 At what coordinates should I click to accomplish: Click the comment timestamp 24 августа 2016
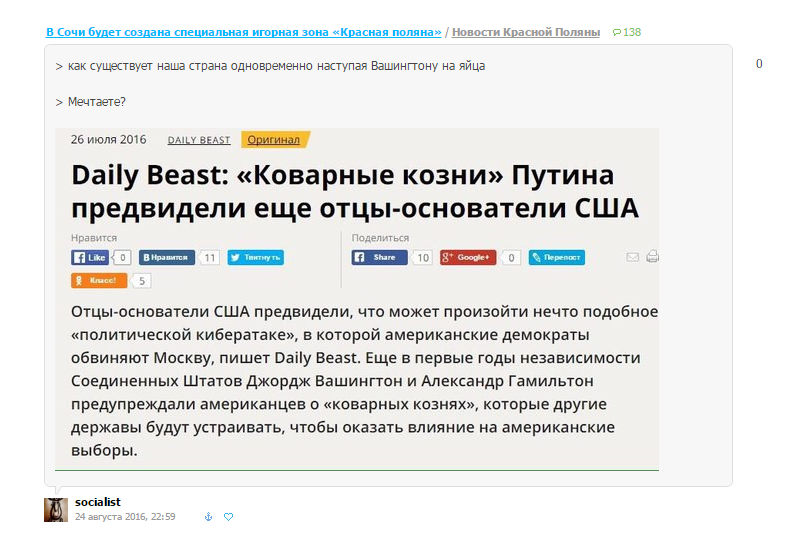[x=125, y=517]
